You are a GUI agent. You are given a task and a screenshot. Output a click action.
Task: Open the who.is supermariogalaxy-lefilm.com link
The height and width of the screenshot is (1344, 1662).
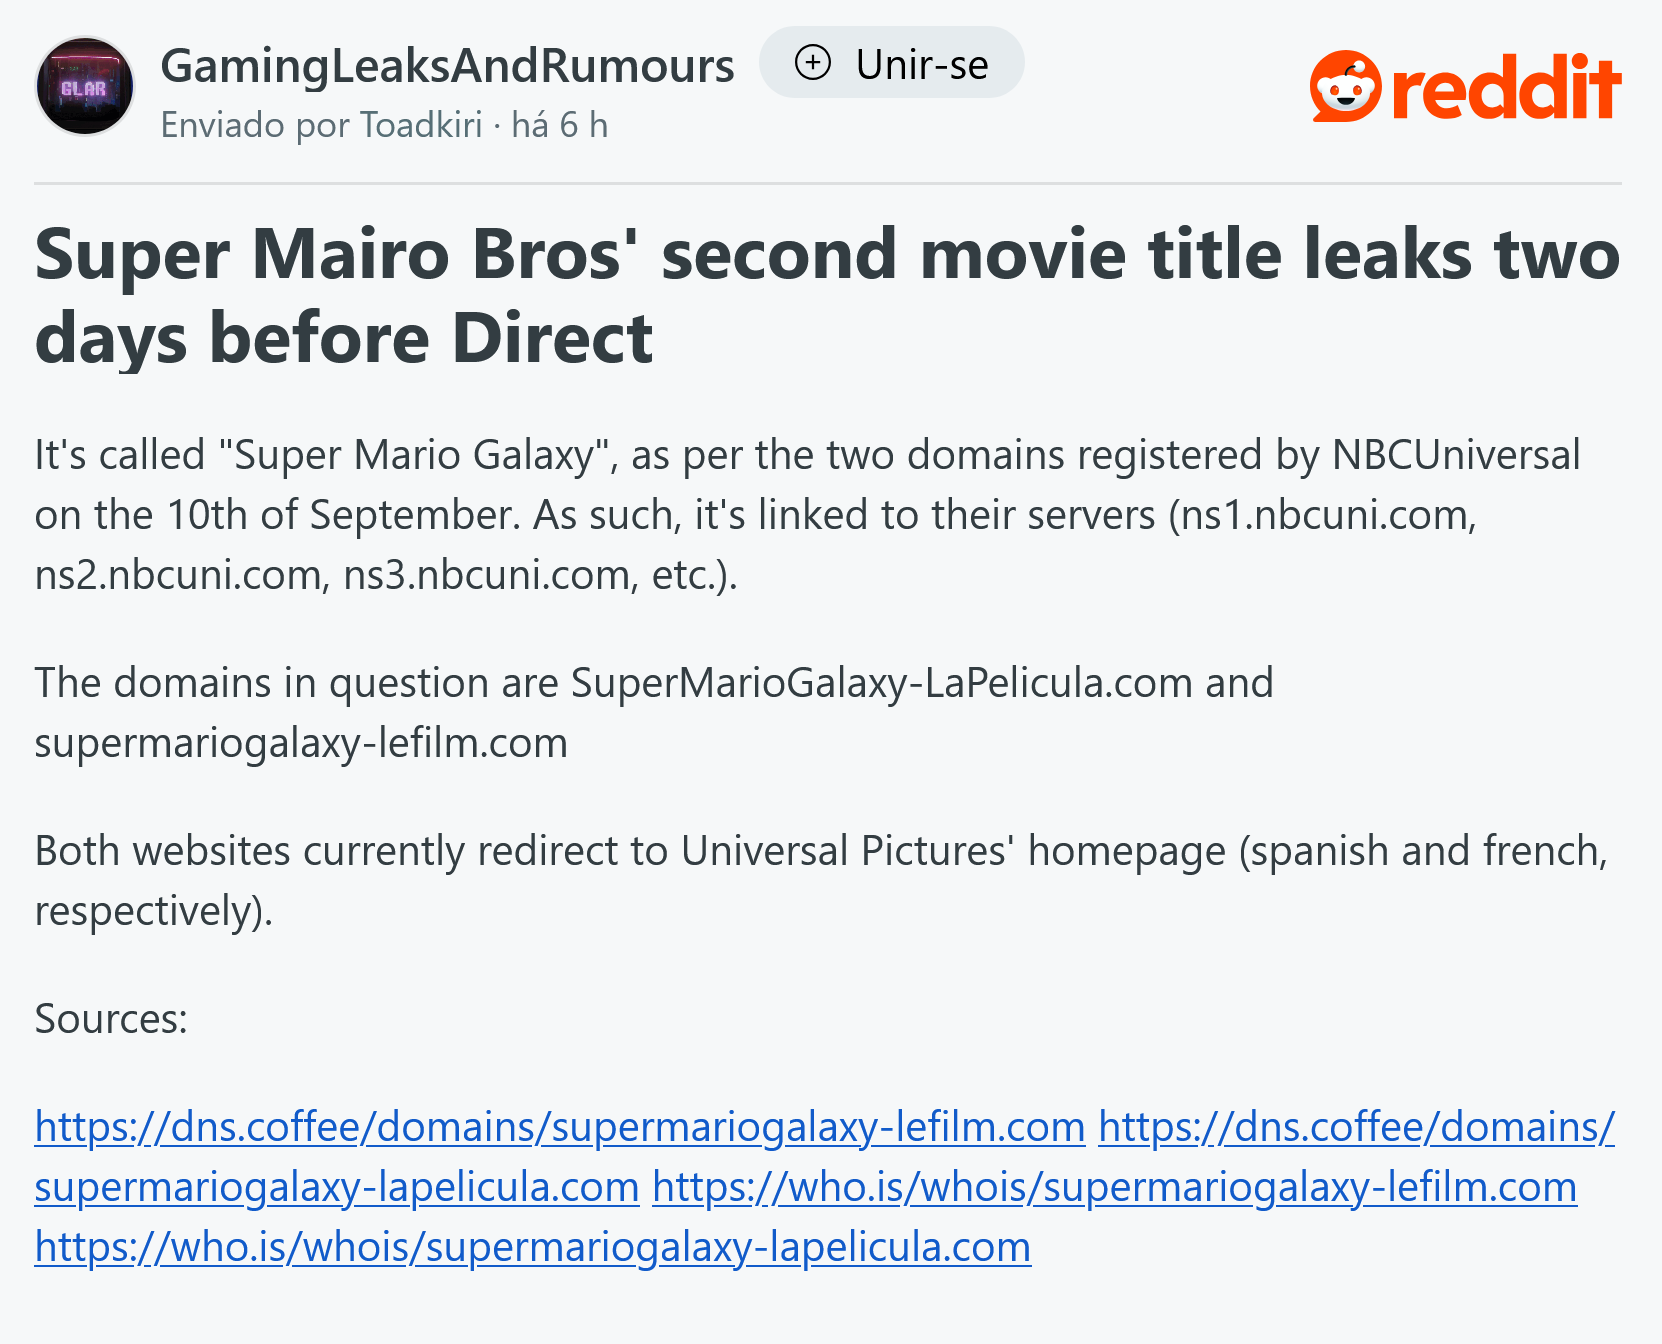pos(1114,1187)
